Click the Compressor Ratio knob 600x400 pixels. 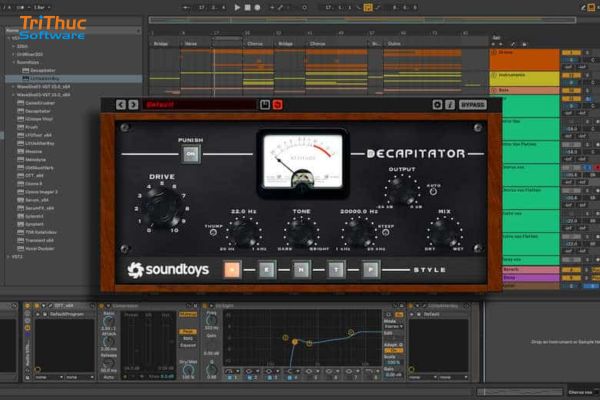pyautogui.click(x=109, y=322)
